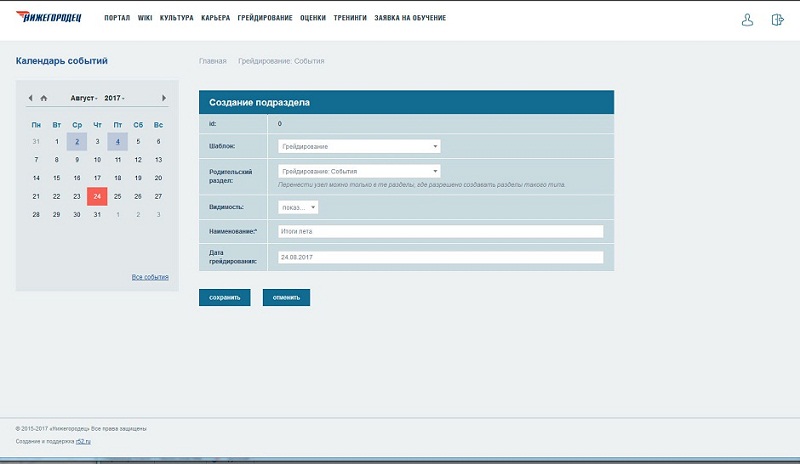This screenshot has height=464, width=800.
Task: Follow the Все события link
Action: tap(150, 277)
